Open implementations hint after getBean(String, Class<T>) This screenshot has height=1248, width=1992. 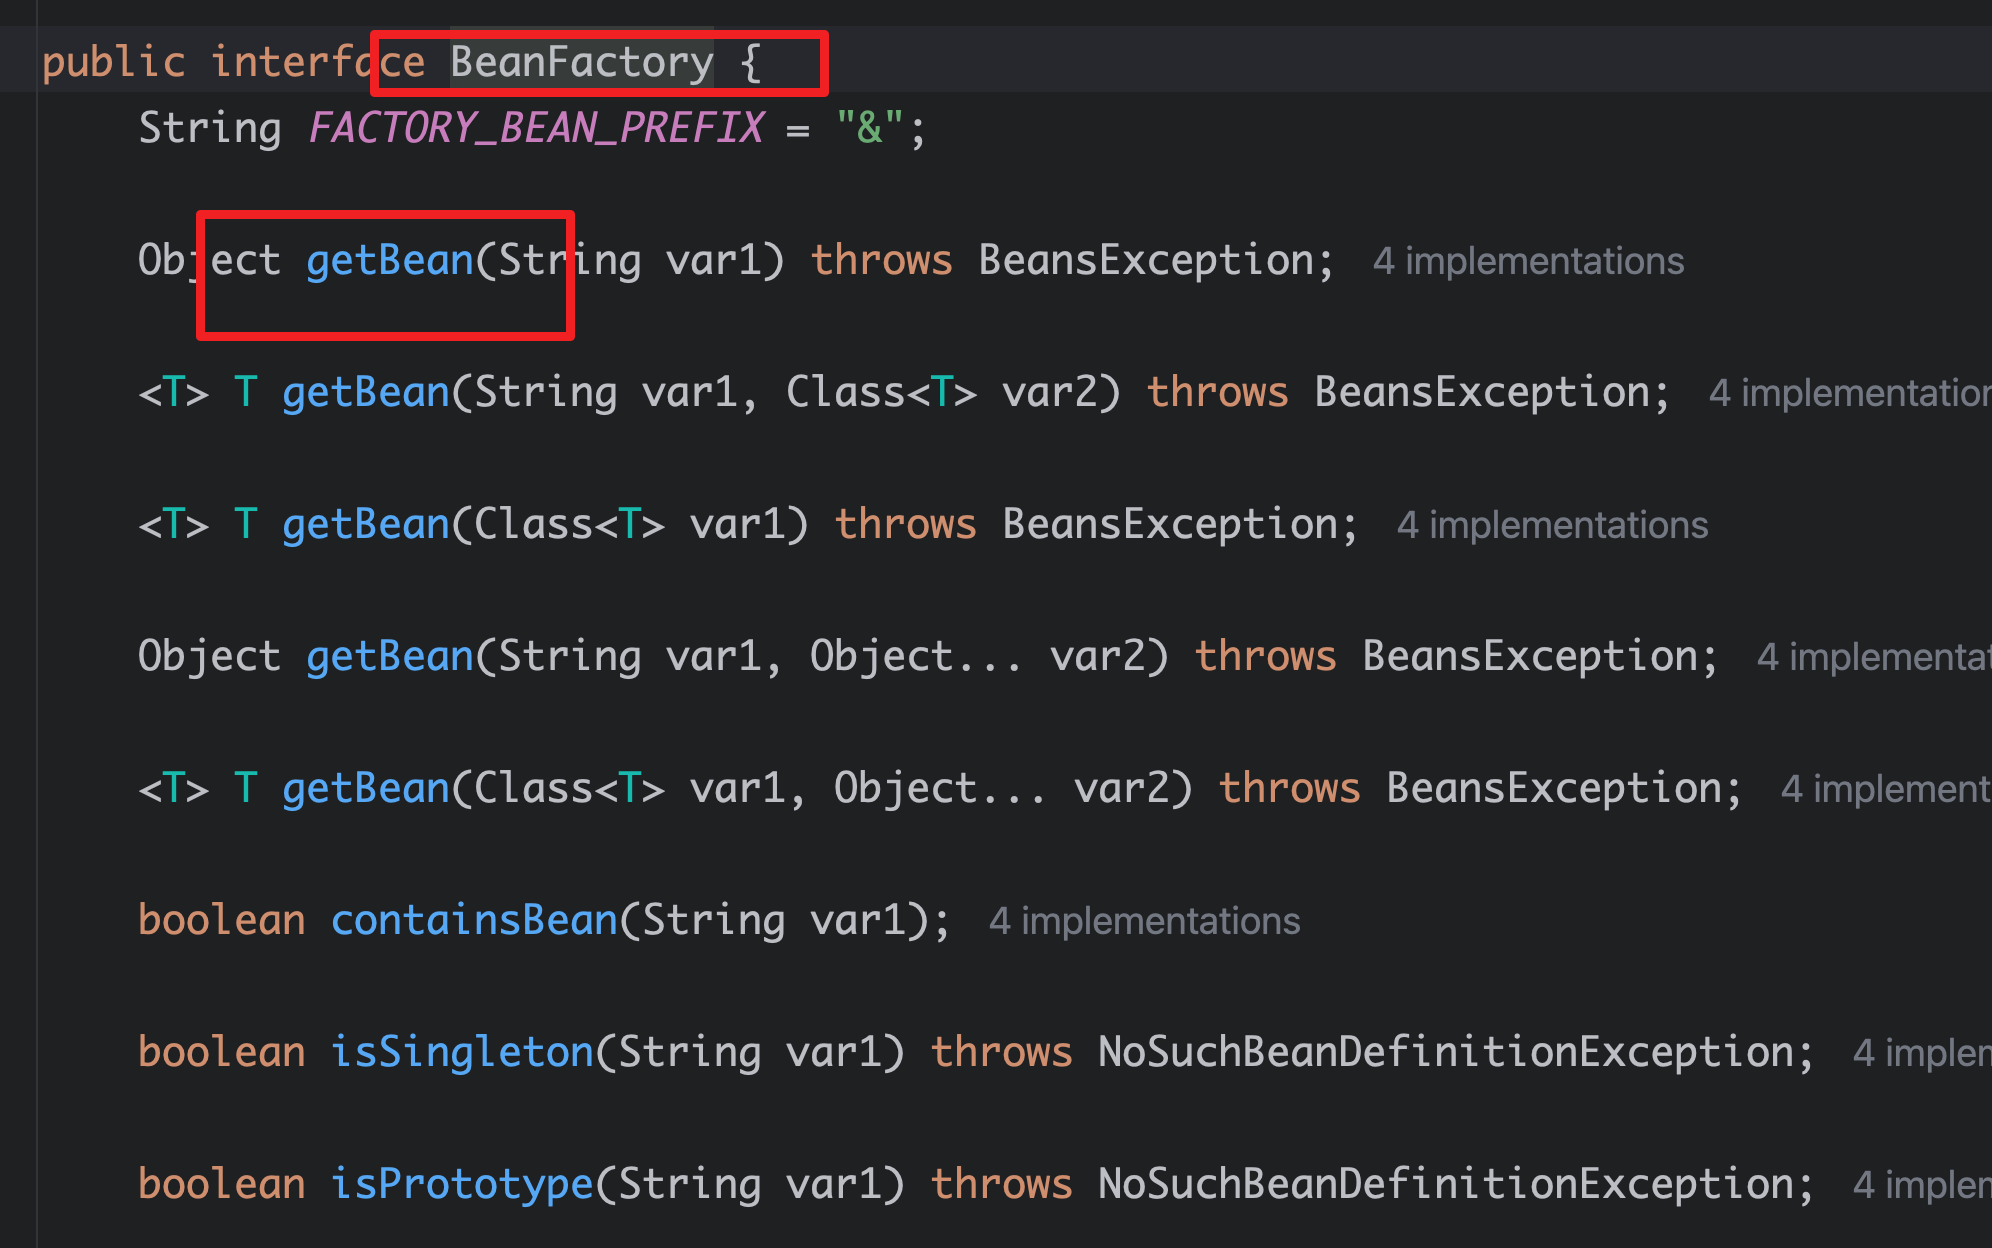coord(1848,393)
